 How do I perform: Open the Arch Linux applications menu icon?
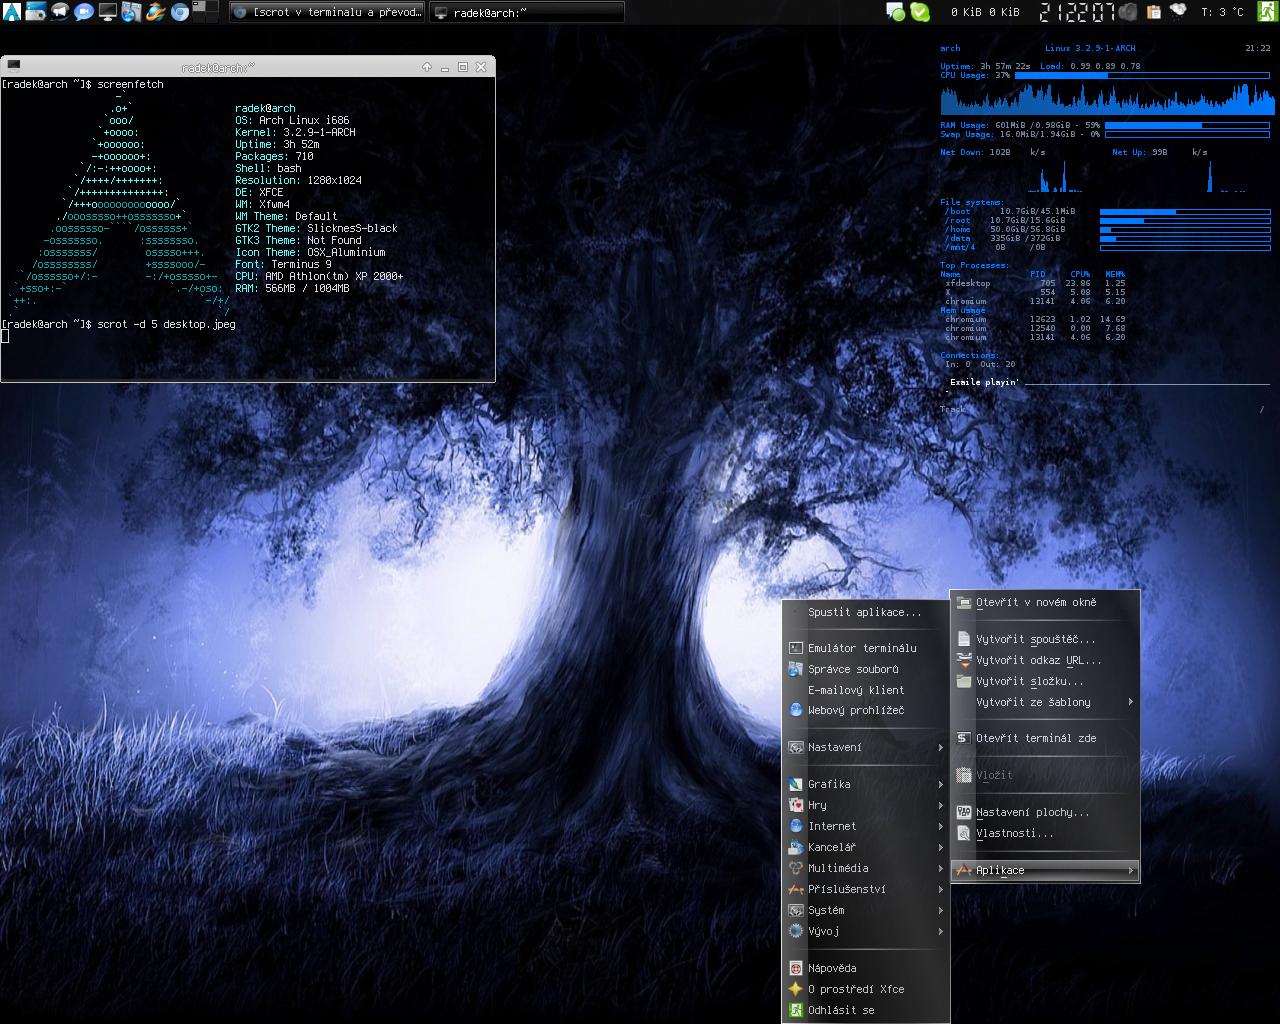(x=12, y=12)
